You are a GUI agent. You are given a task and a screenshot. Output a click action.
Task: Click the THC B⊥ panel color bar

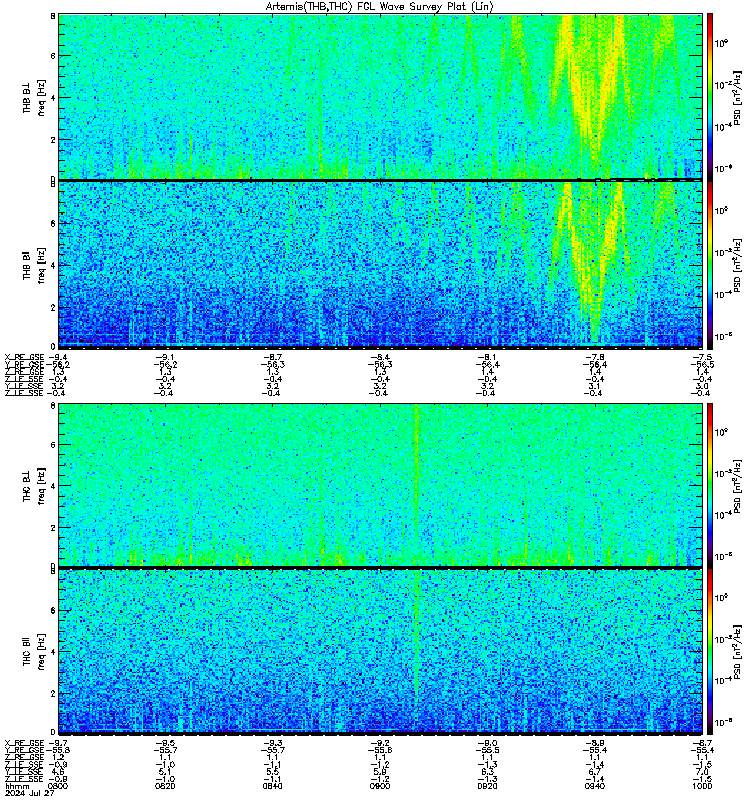coord(710,485)
